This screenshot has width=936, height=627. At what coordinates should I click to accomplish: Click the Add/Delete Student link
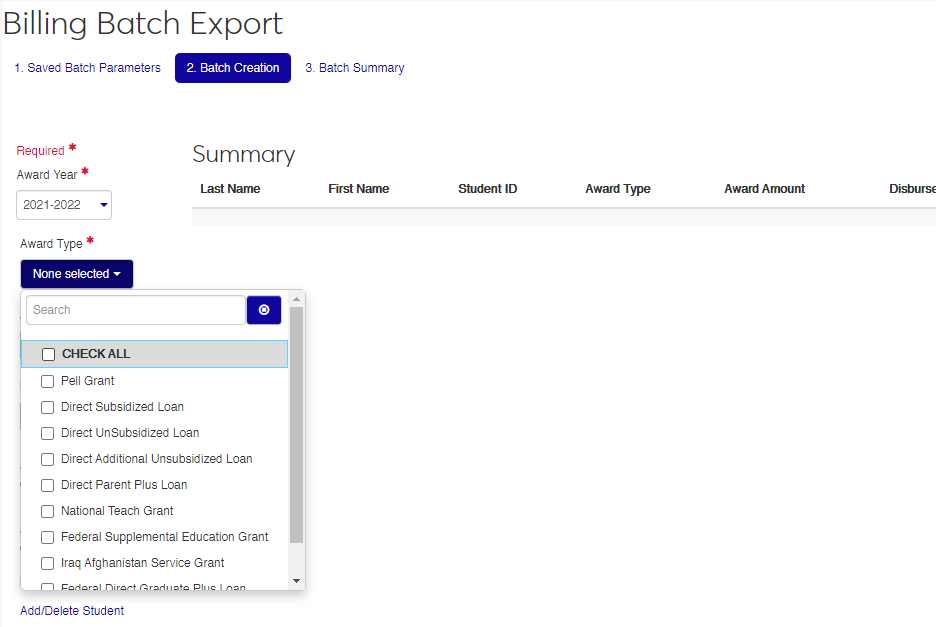[x=72, y=611]
